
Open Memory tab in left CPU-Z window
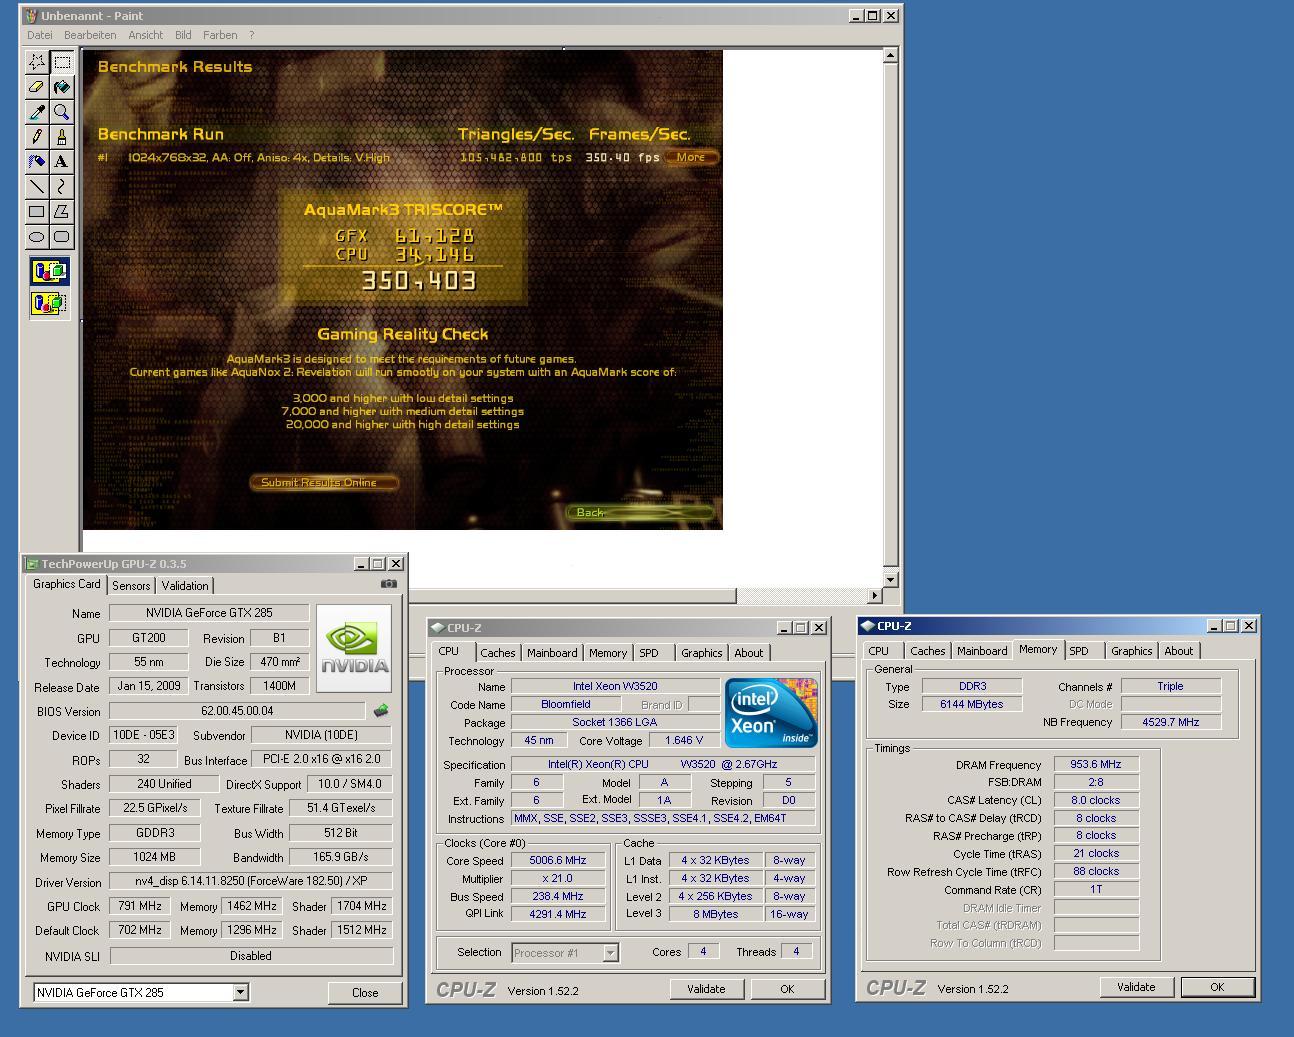point(607,653)
